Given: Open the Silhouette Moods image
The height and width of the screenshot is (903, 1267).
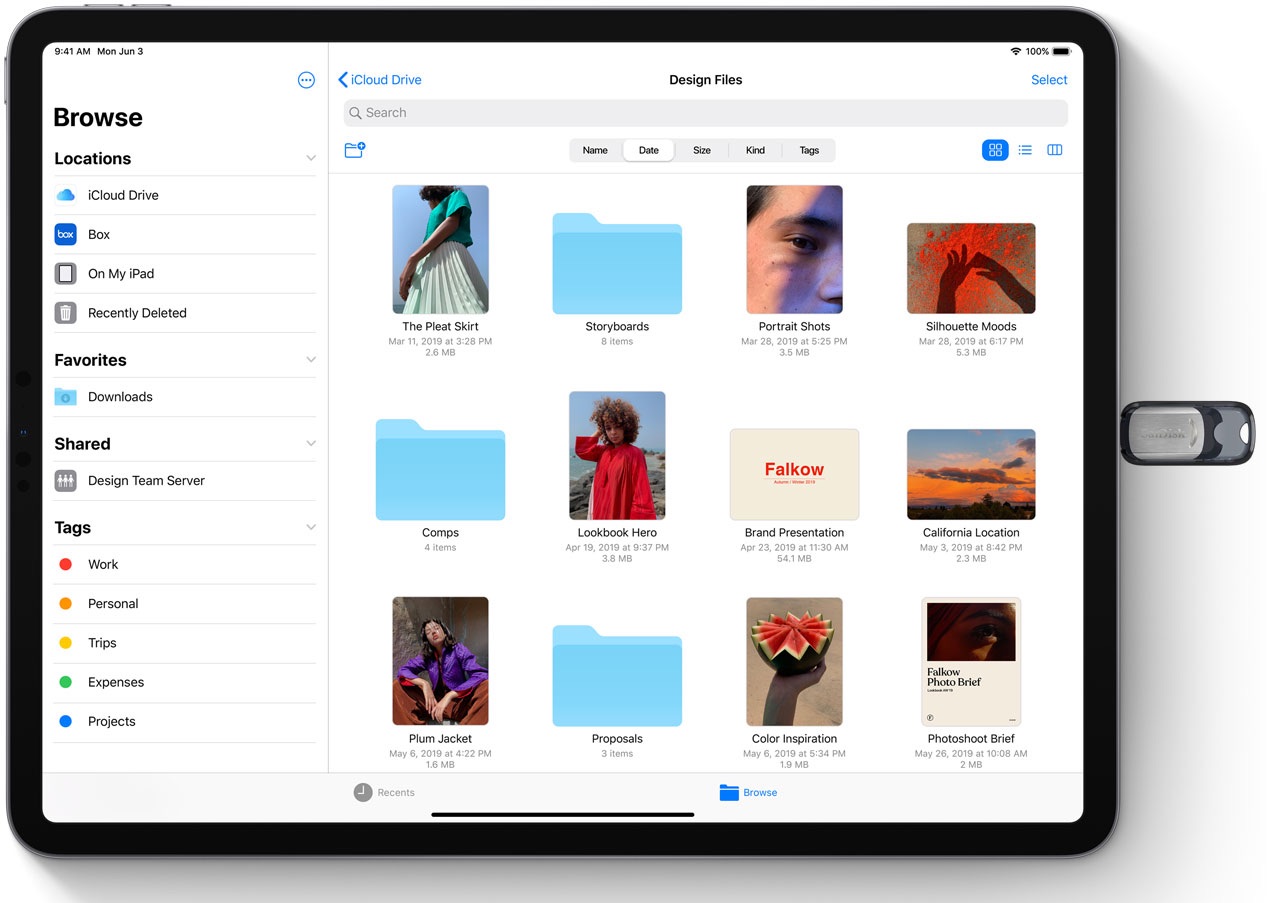Looking at the screenshot, I should tap(971, 268).
